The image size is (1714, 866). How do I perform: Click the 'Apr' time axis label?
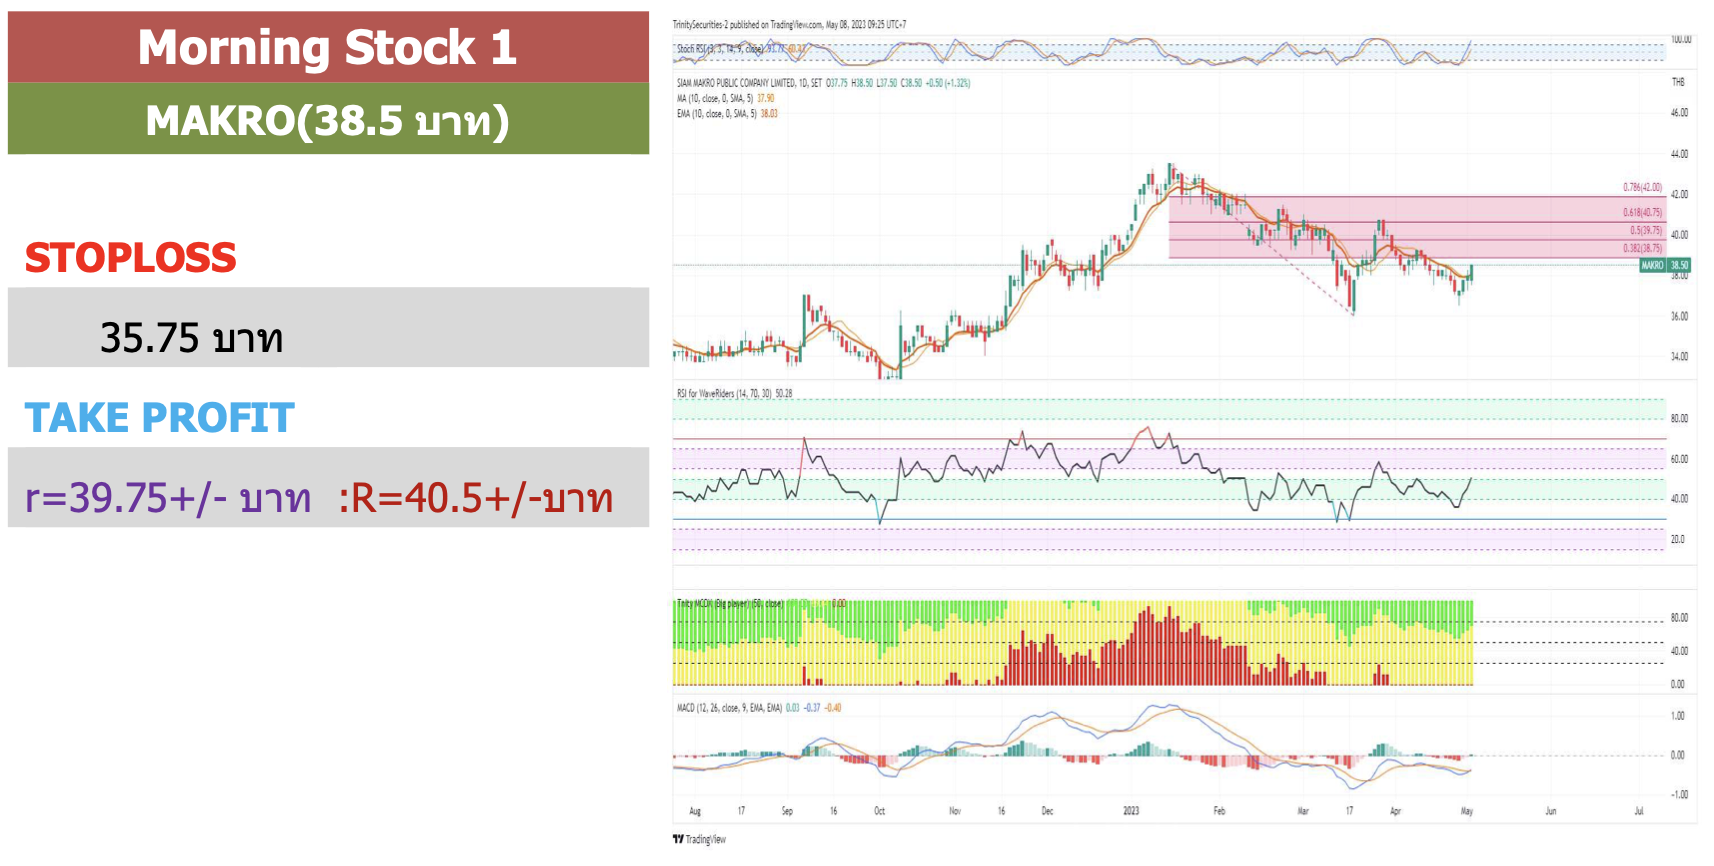coord(1395,811)
